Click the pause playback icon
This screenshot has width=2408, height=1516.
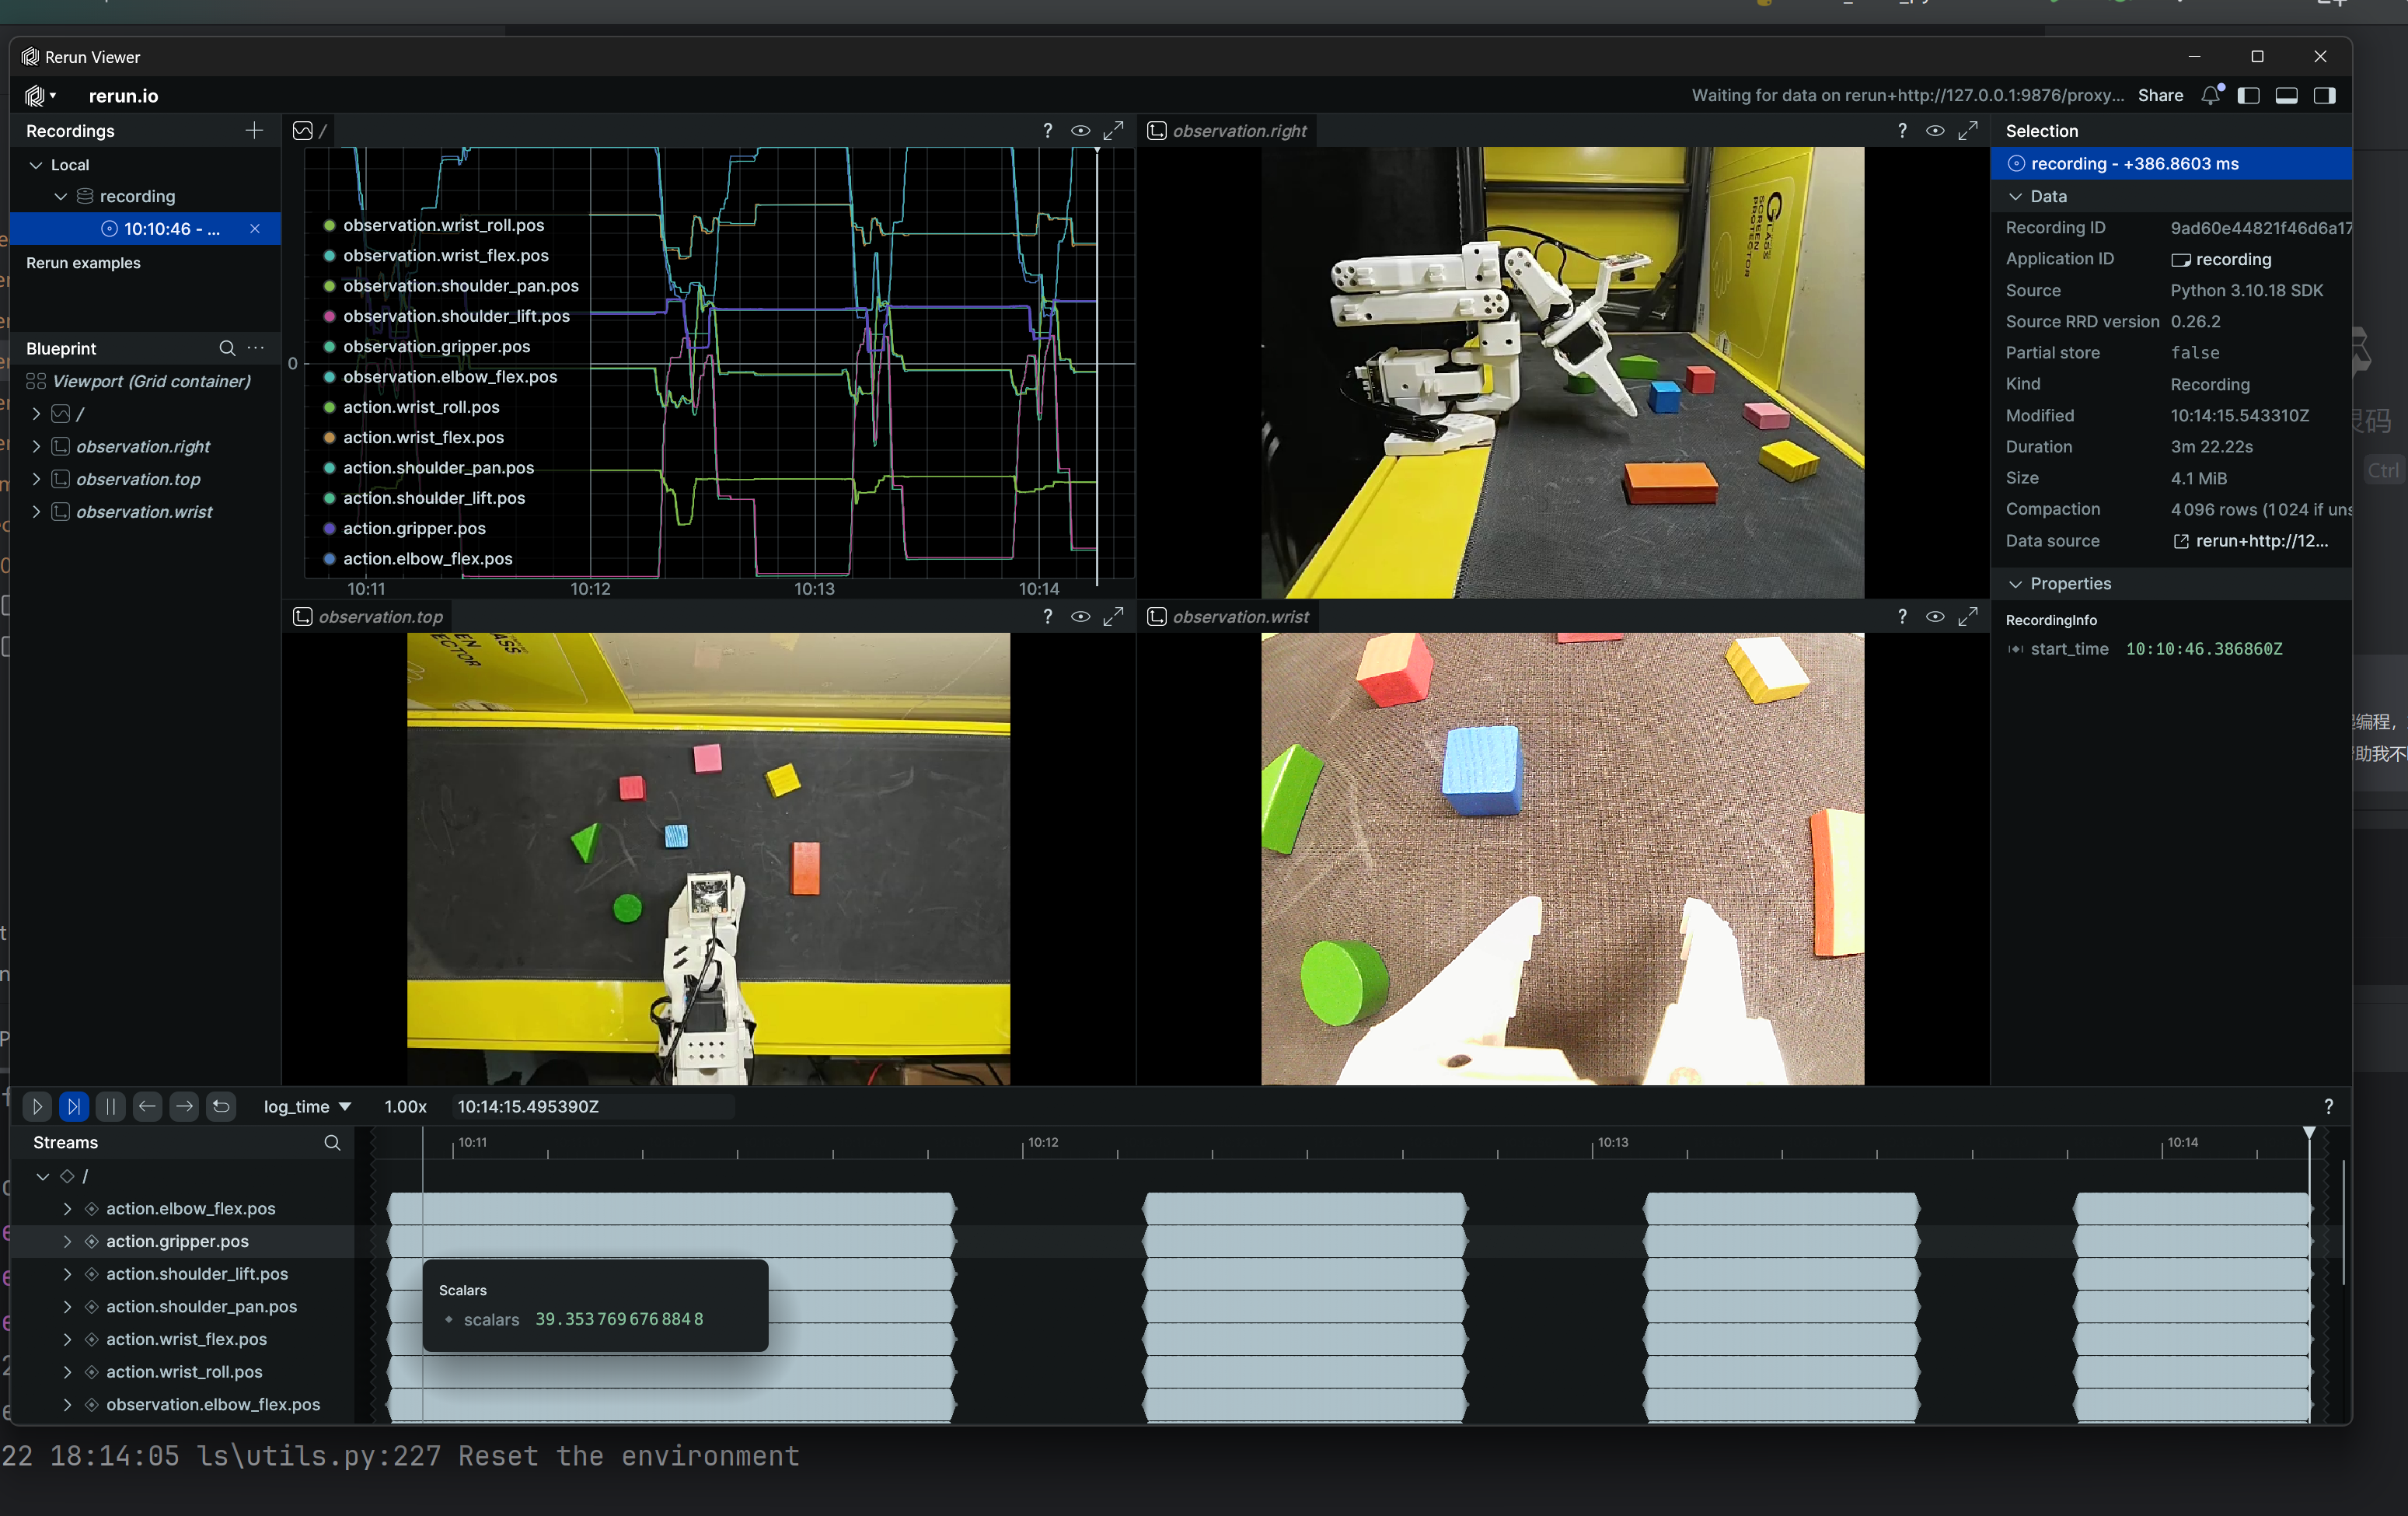click(110, 1106)
